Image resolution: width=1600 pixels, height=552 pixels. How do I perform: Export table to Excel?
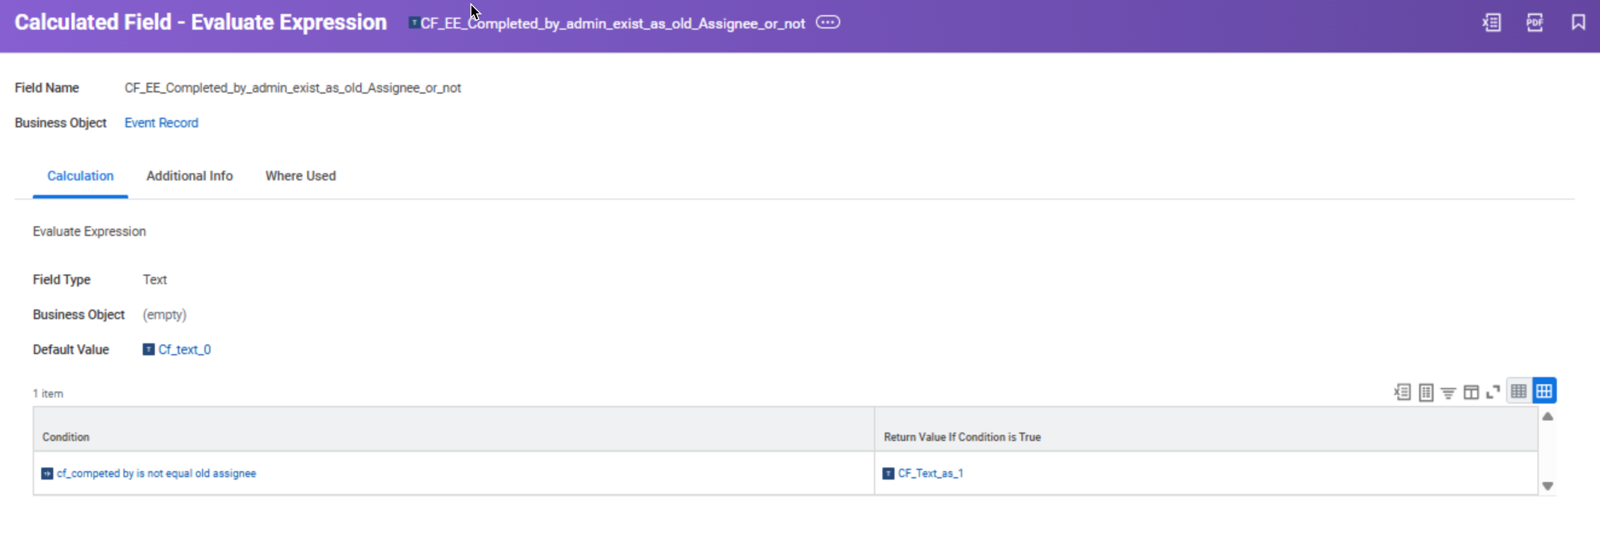tap(1402, 392)
